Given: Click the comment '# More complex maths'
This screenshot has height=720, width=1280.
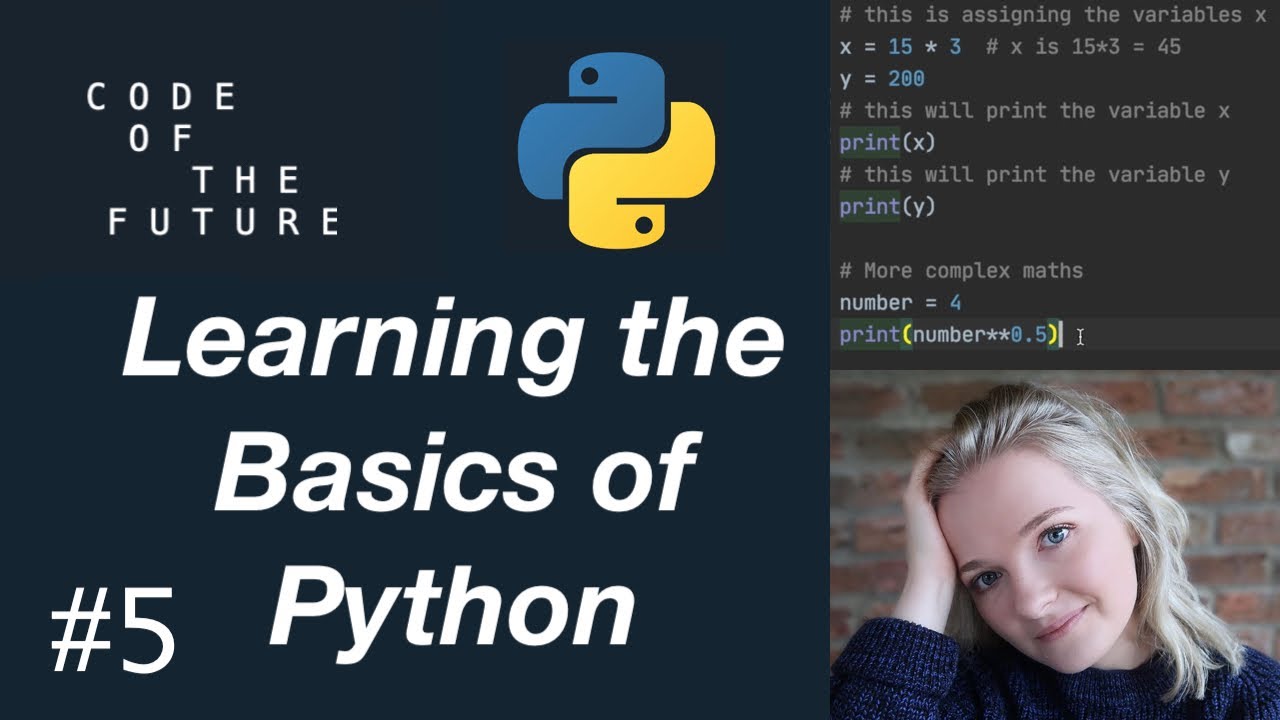Looking at the screenshot, I should [x=961, y=270].
